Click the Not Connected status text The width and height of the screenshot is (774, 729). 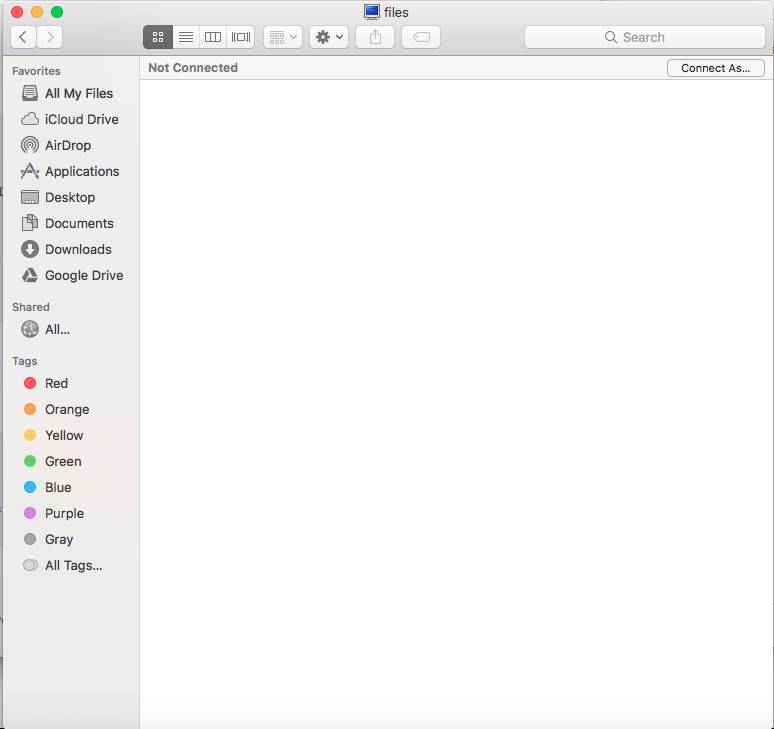tap(193, 68)
